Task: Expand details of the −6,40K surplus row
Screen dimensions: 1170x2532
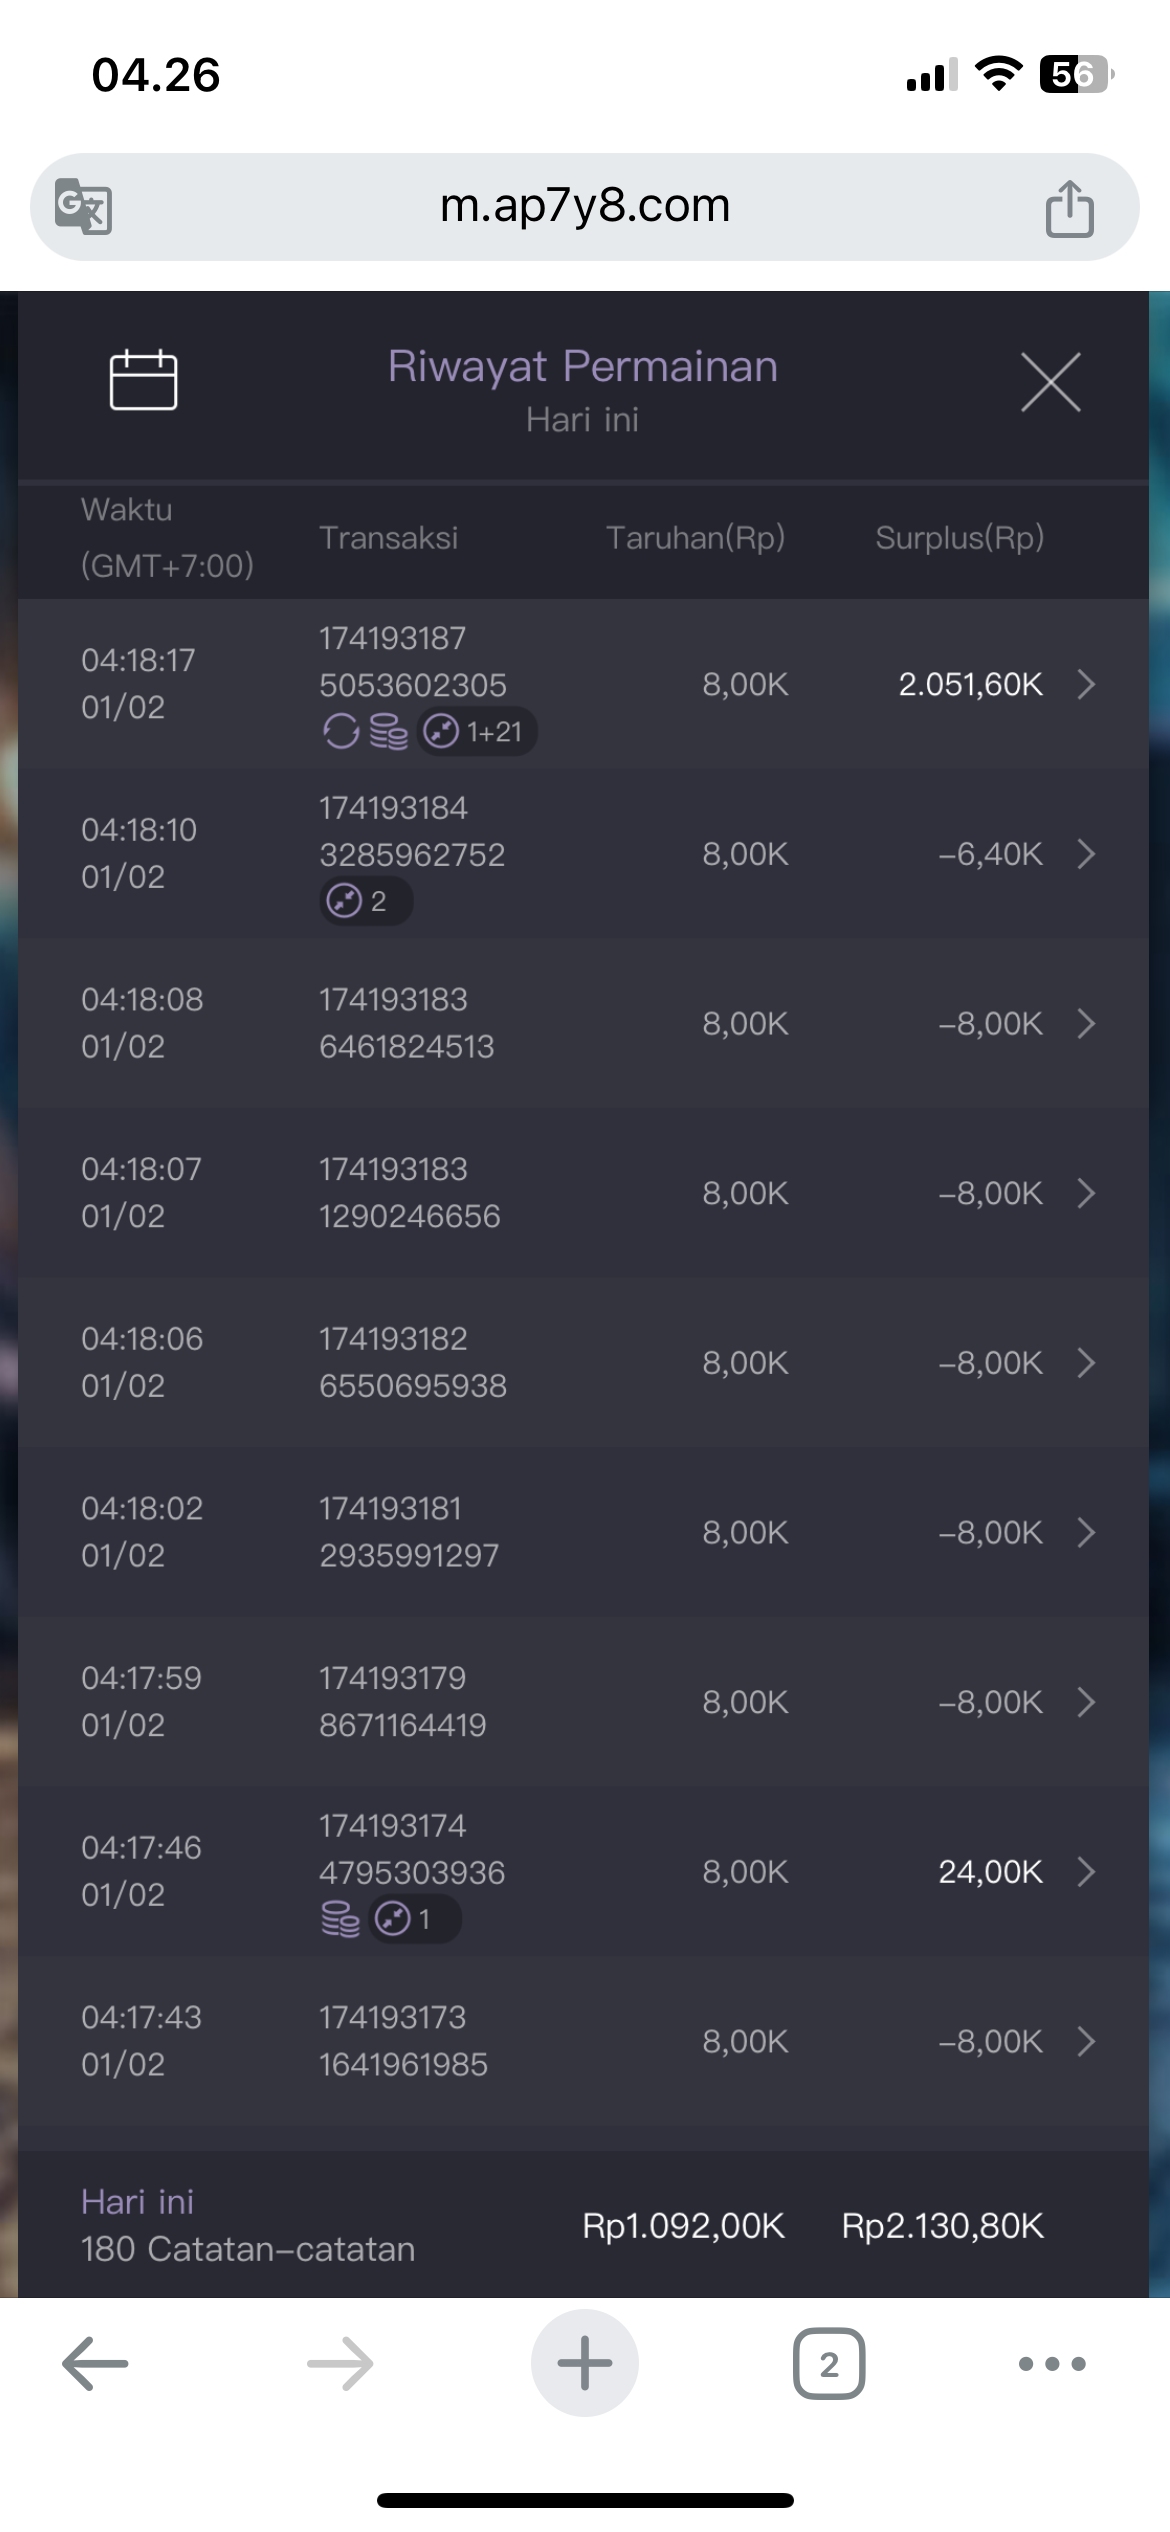Action: (x=1086, y=854)
